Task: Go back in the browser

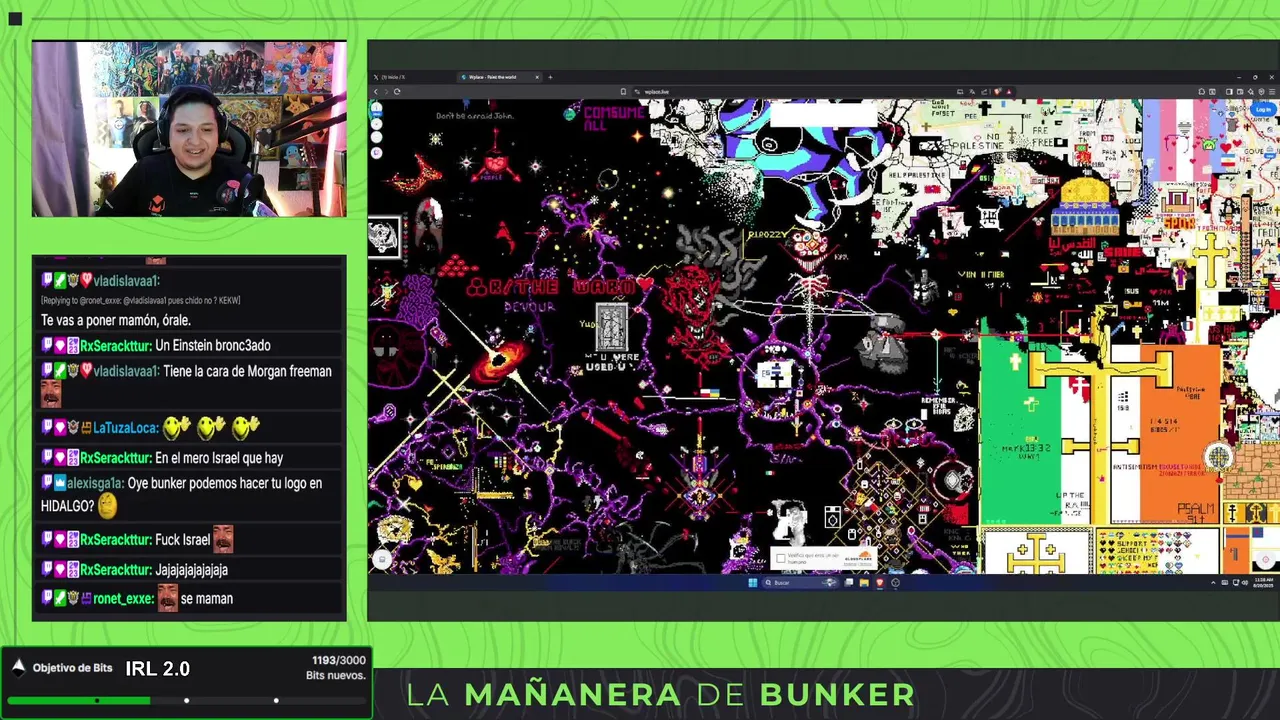Action: pyautogui.click(x=376, y=91)
